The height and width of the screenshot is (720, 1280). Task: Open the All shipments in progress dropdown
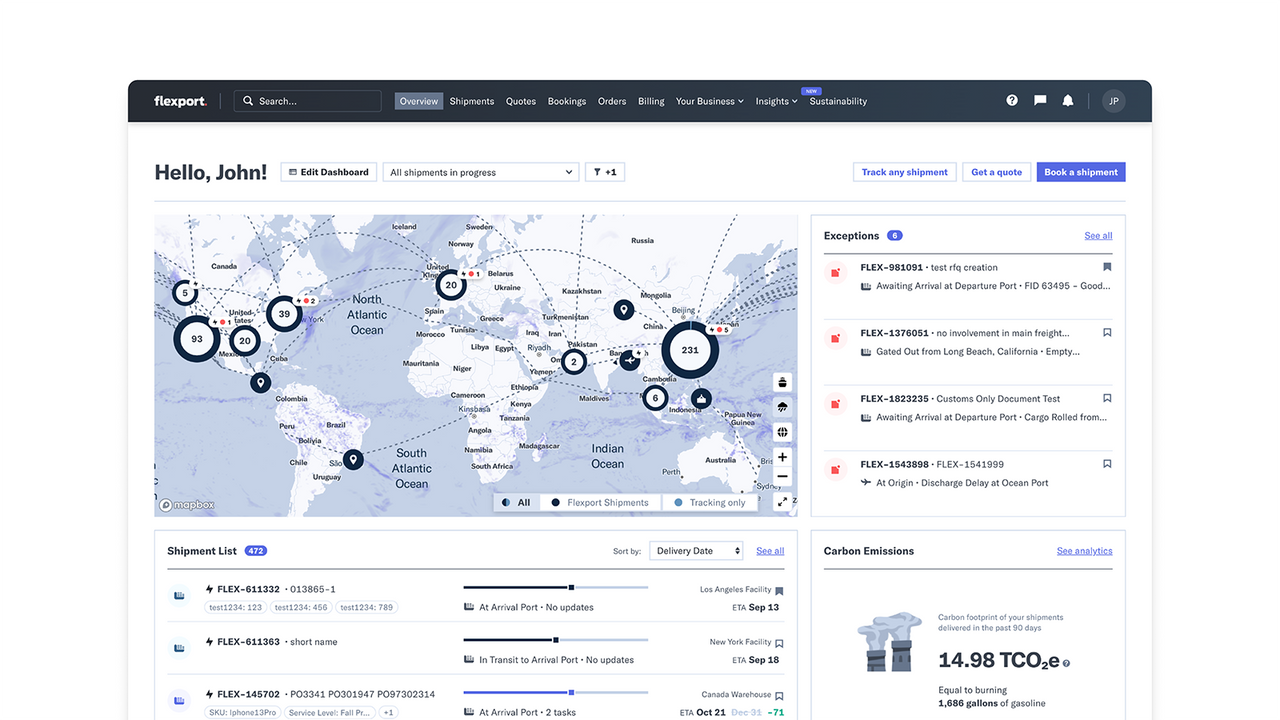point(481,172)
